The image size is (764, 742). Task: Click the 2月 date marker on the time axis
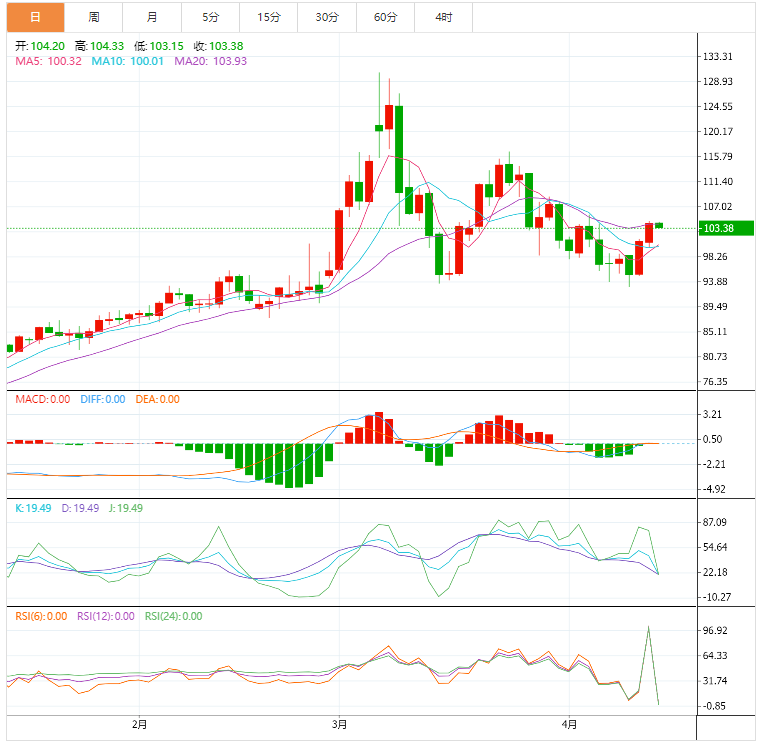tap(139, 723)
